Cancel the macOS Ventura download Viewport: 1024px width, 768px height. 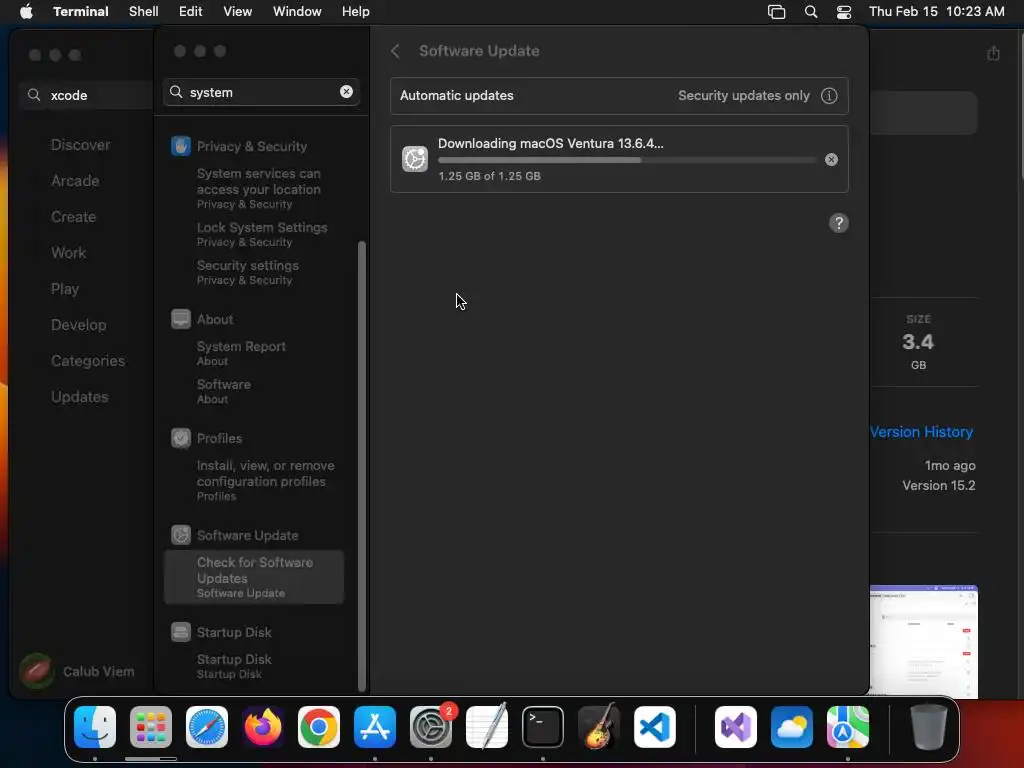[831, 159]
